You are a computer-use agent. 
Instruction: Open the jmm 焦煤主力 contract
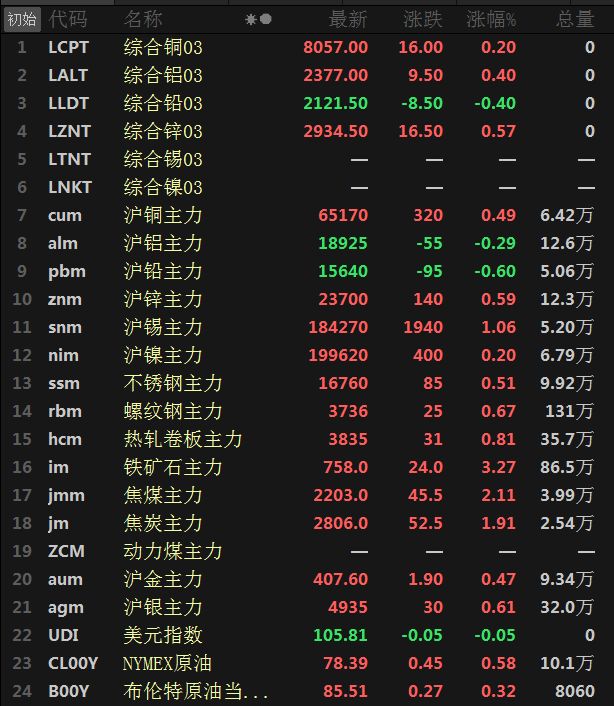pos(307,495)
